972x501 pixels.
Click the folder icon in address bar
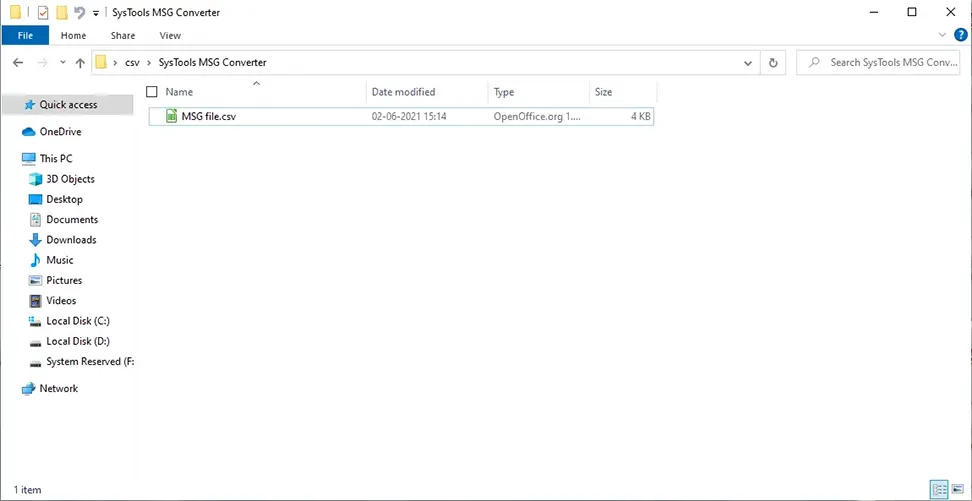pyautogui.click(x=101, y=63)
